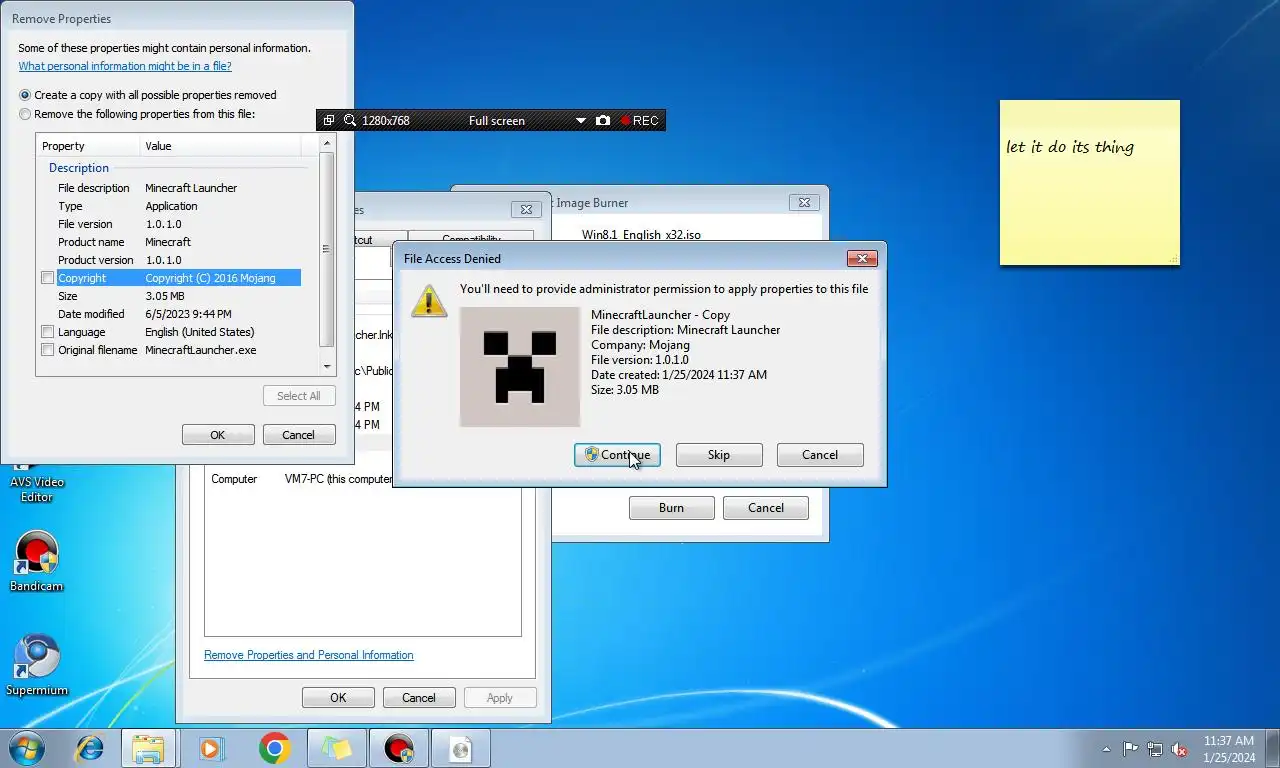
Task: Select the Date modified property row
Action: [170, 314]
